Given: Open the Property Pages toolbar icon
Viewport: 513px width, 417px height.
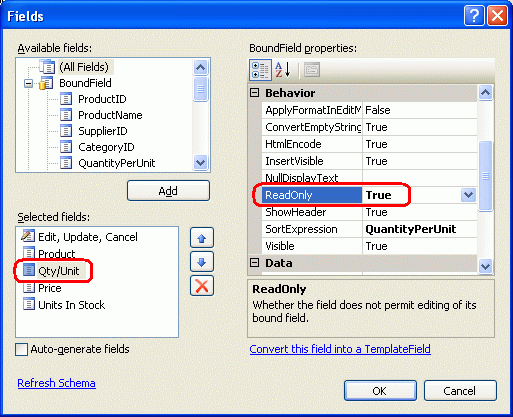Looking at the screenshot, I should coord(312,70).
